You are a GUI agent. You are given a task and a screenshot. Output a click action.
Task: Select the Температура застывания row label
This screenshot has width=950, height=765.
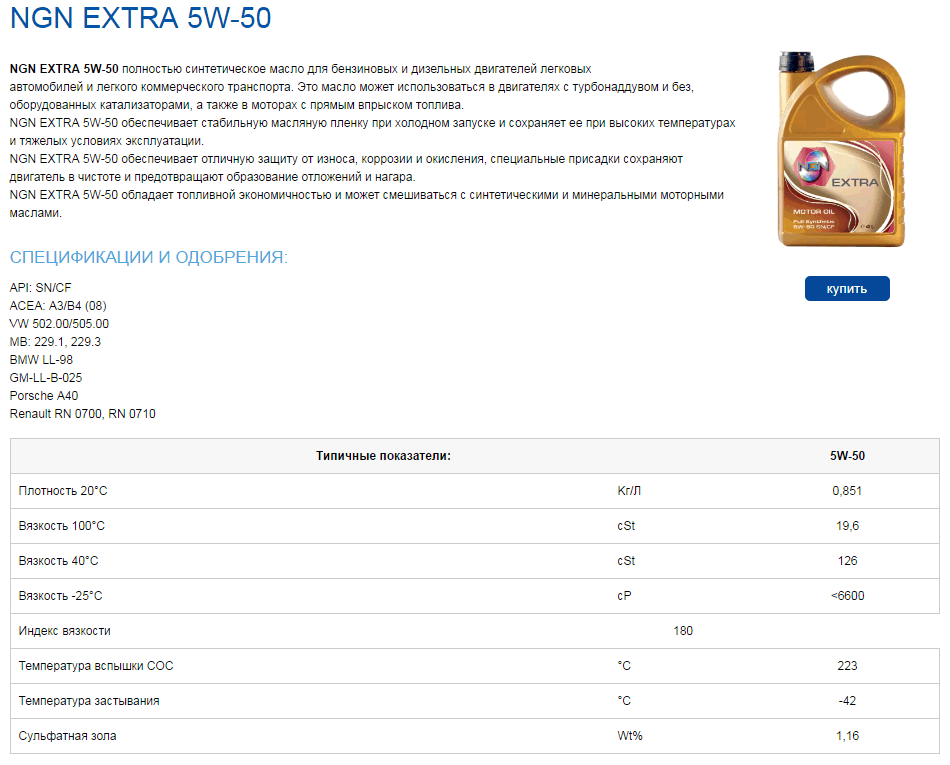coord(89,701)
